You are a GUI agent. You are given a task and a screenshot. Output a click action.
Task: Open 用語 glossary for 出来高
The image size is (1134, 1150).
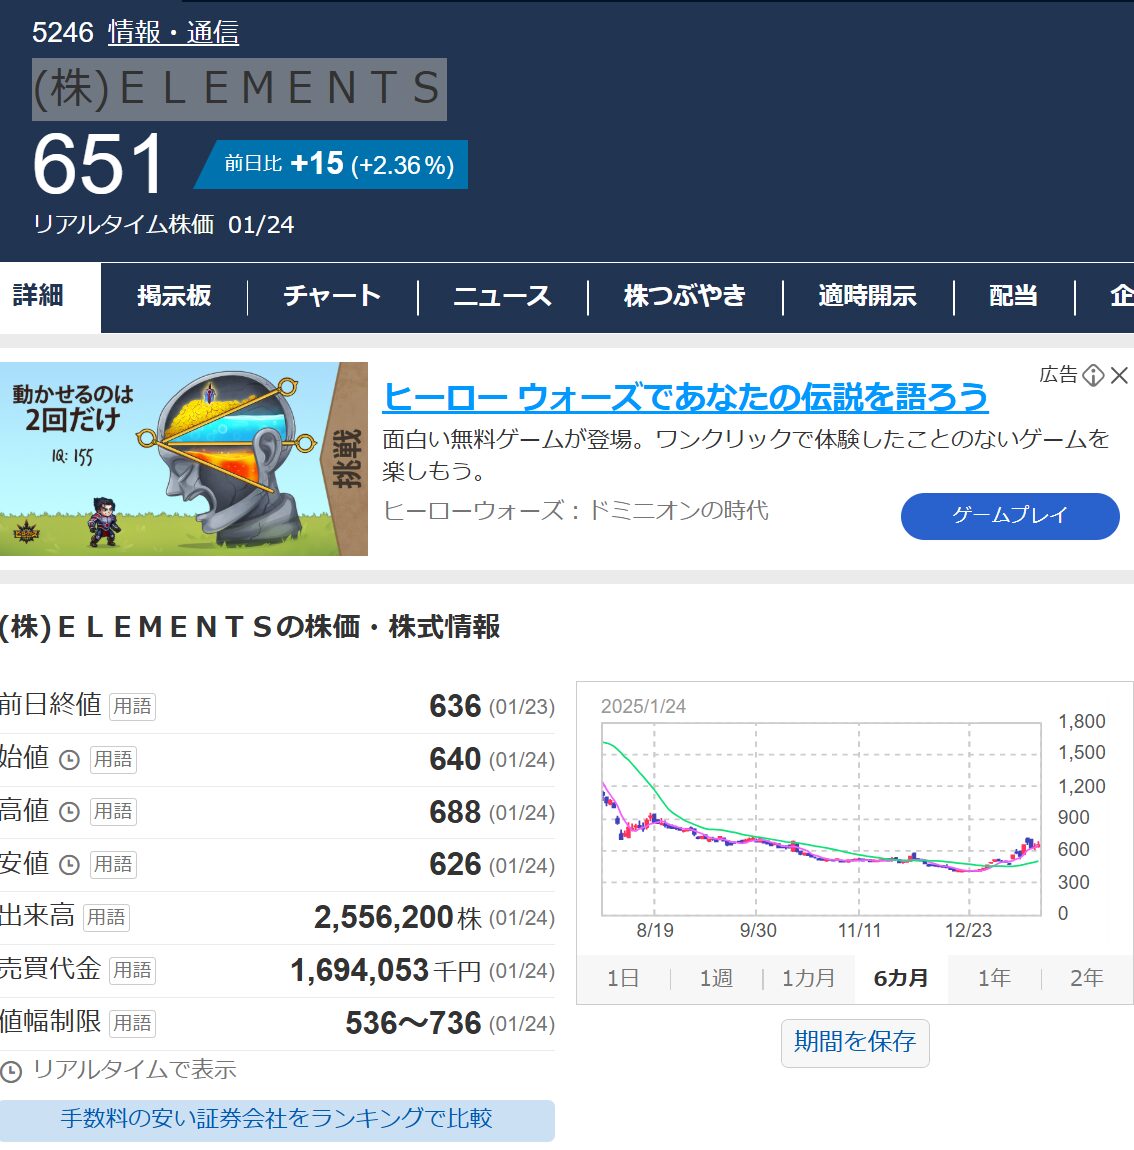pyautogui.click(x=106, y=918)
